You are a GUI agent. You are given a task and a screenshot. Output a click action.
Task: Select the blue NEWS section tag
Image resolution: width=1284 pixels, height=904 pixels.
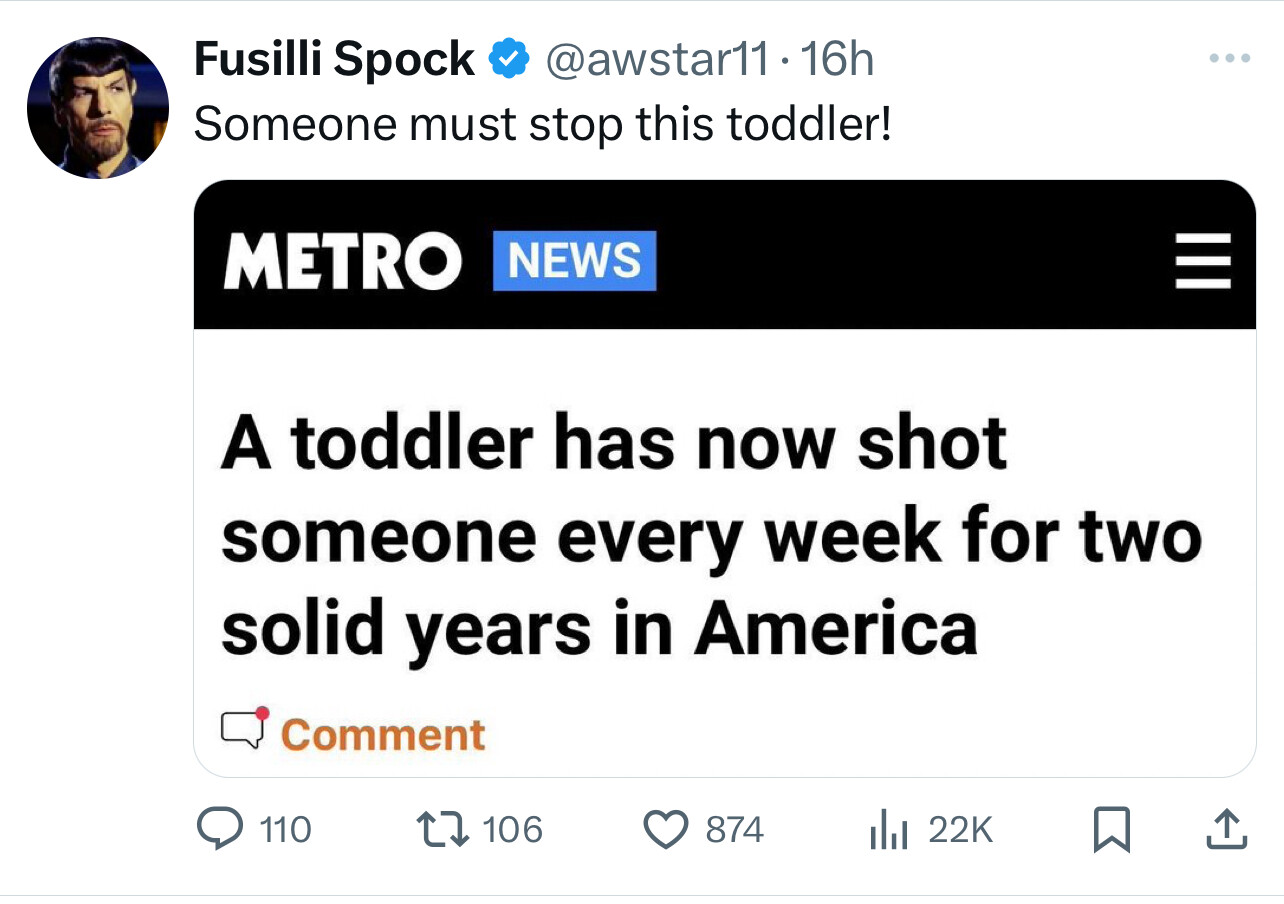tap(575, 260)
